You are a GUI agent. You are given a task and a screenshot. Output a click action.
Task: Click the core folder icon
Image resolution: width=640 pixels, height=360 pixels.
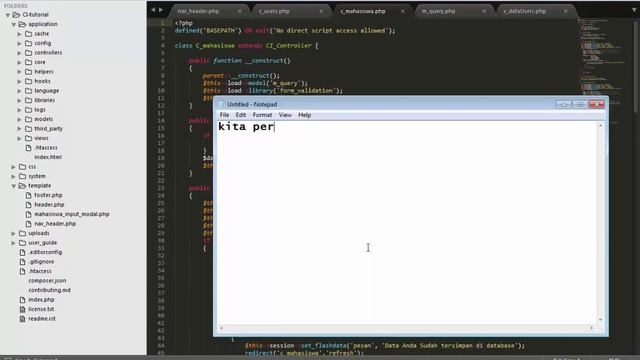coord(29,62)
